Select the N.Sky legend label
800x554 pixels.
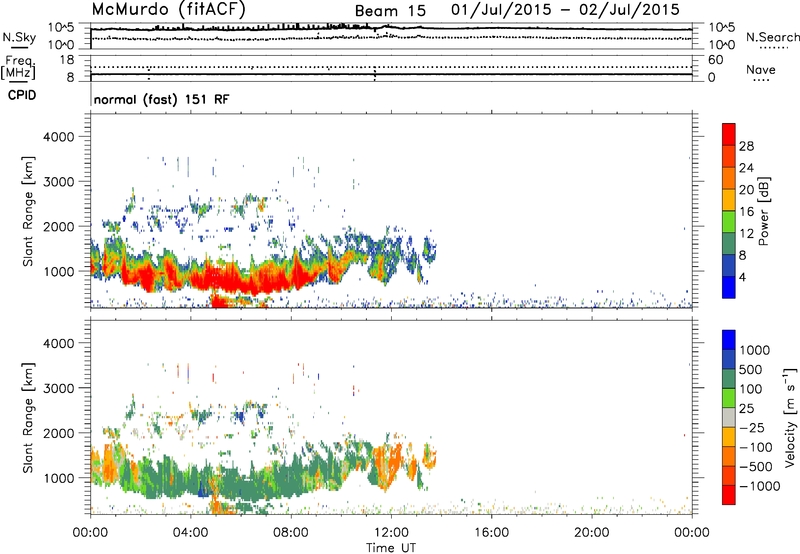click(19, 37)
